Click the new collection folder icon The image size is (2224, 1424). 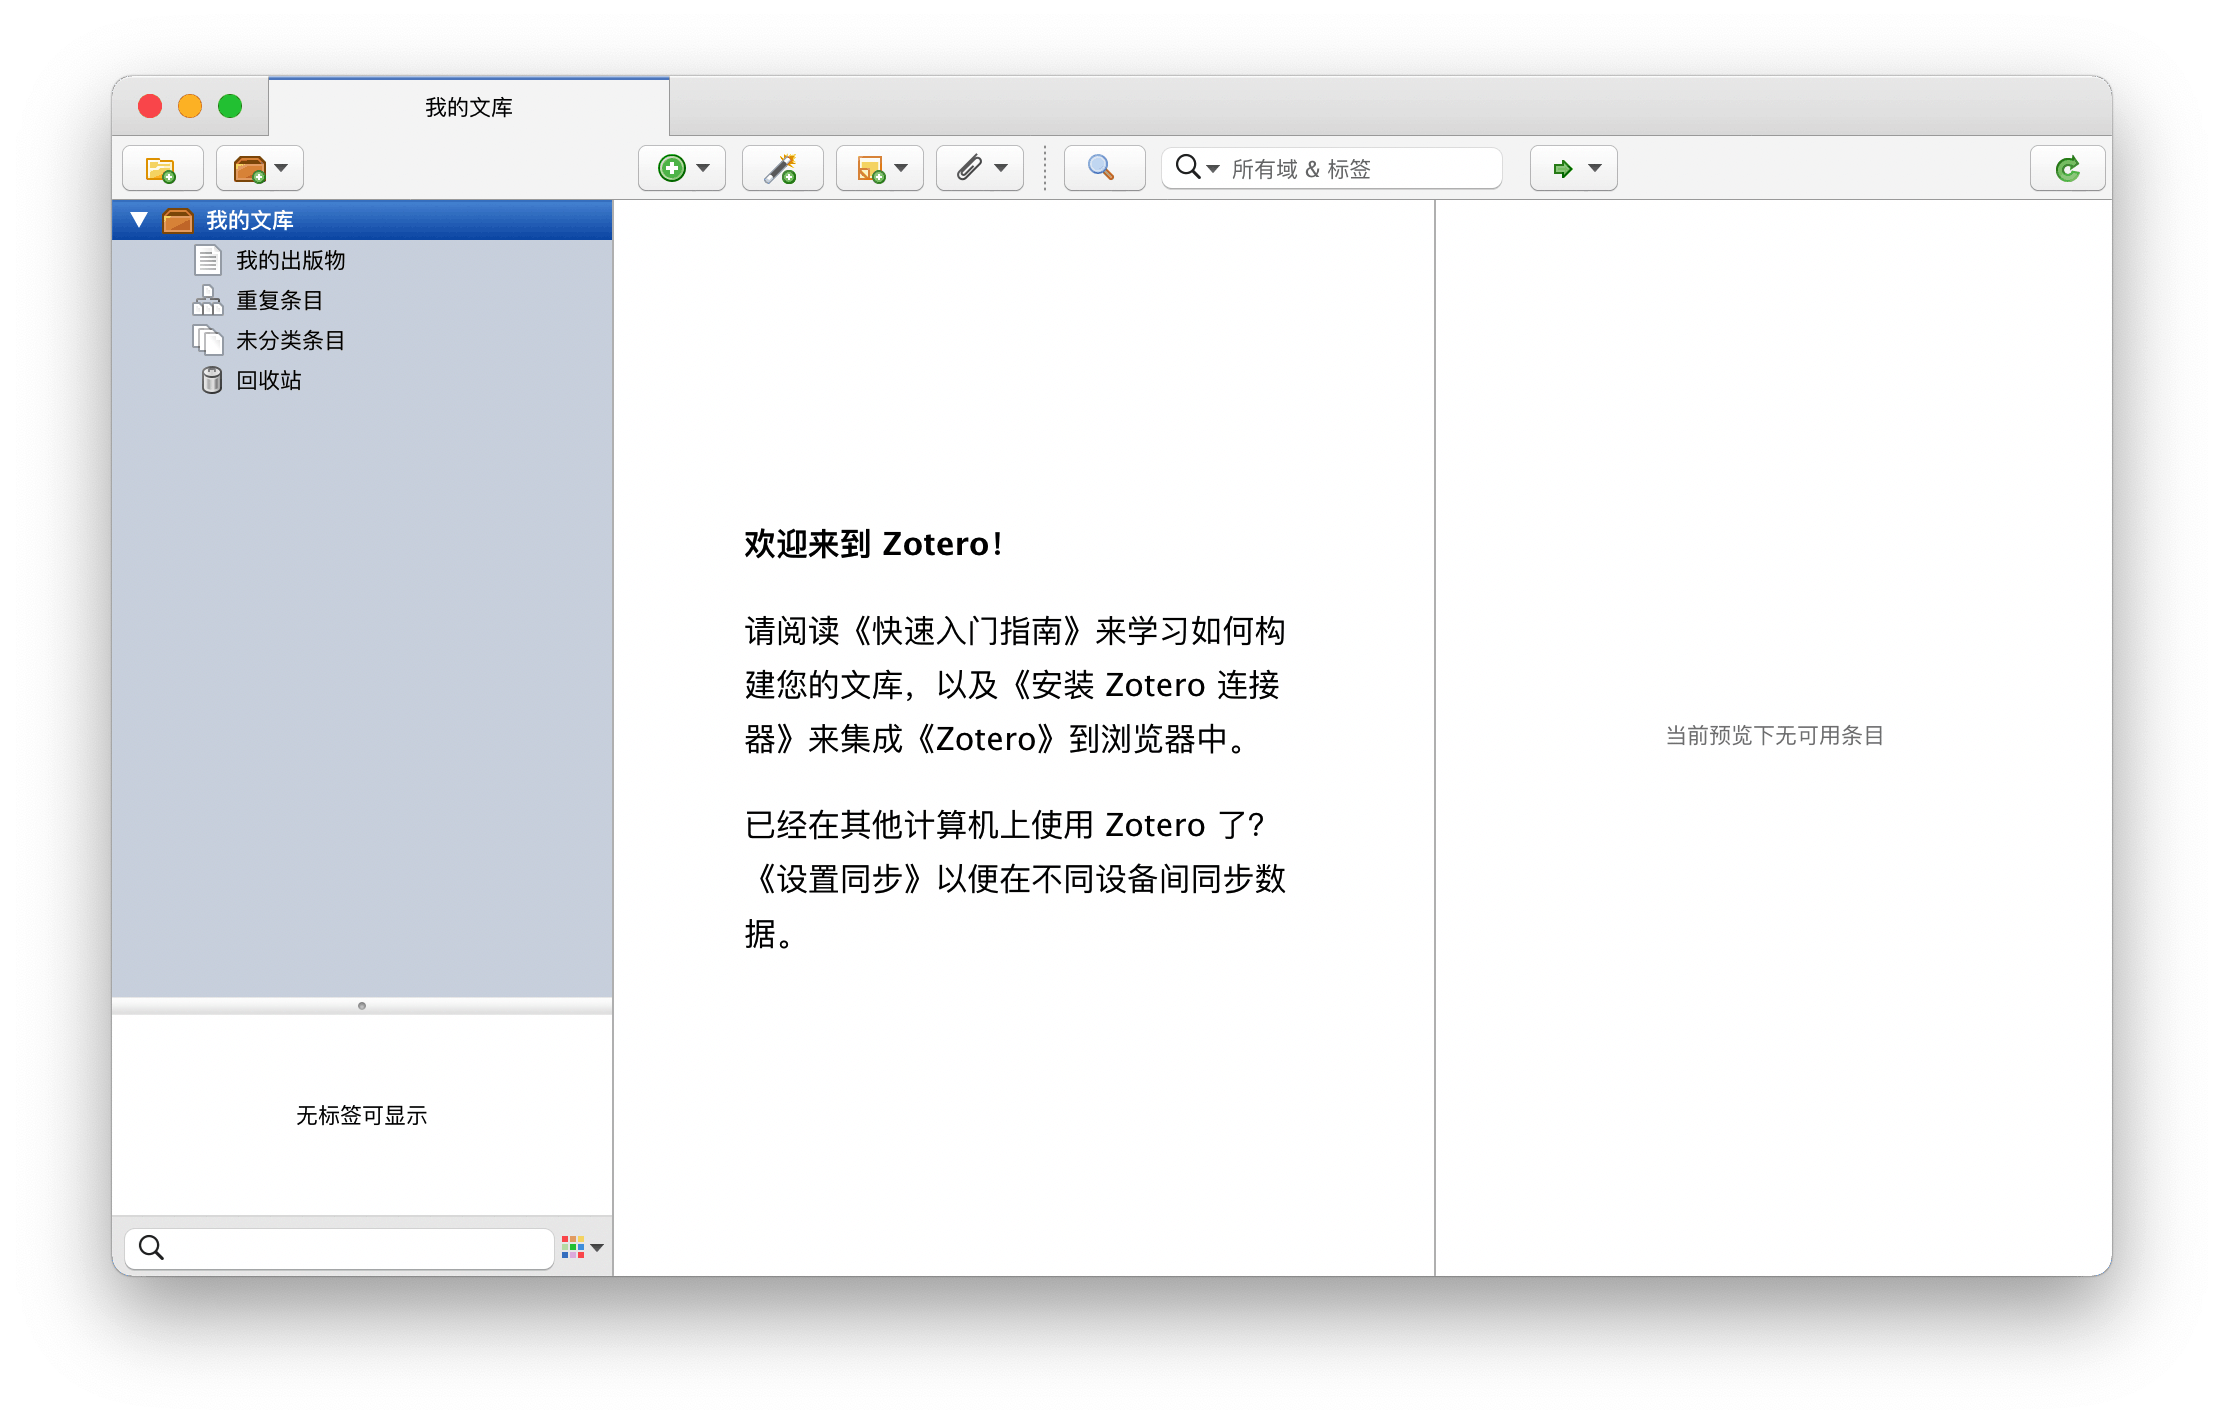[160, 167]
